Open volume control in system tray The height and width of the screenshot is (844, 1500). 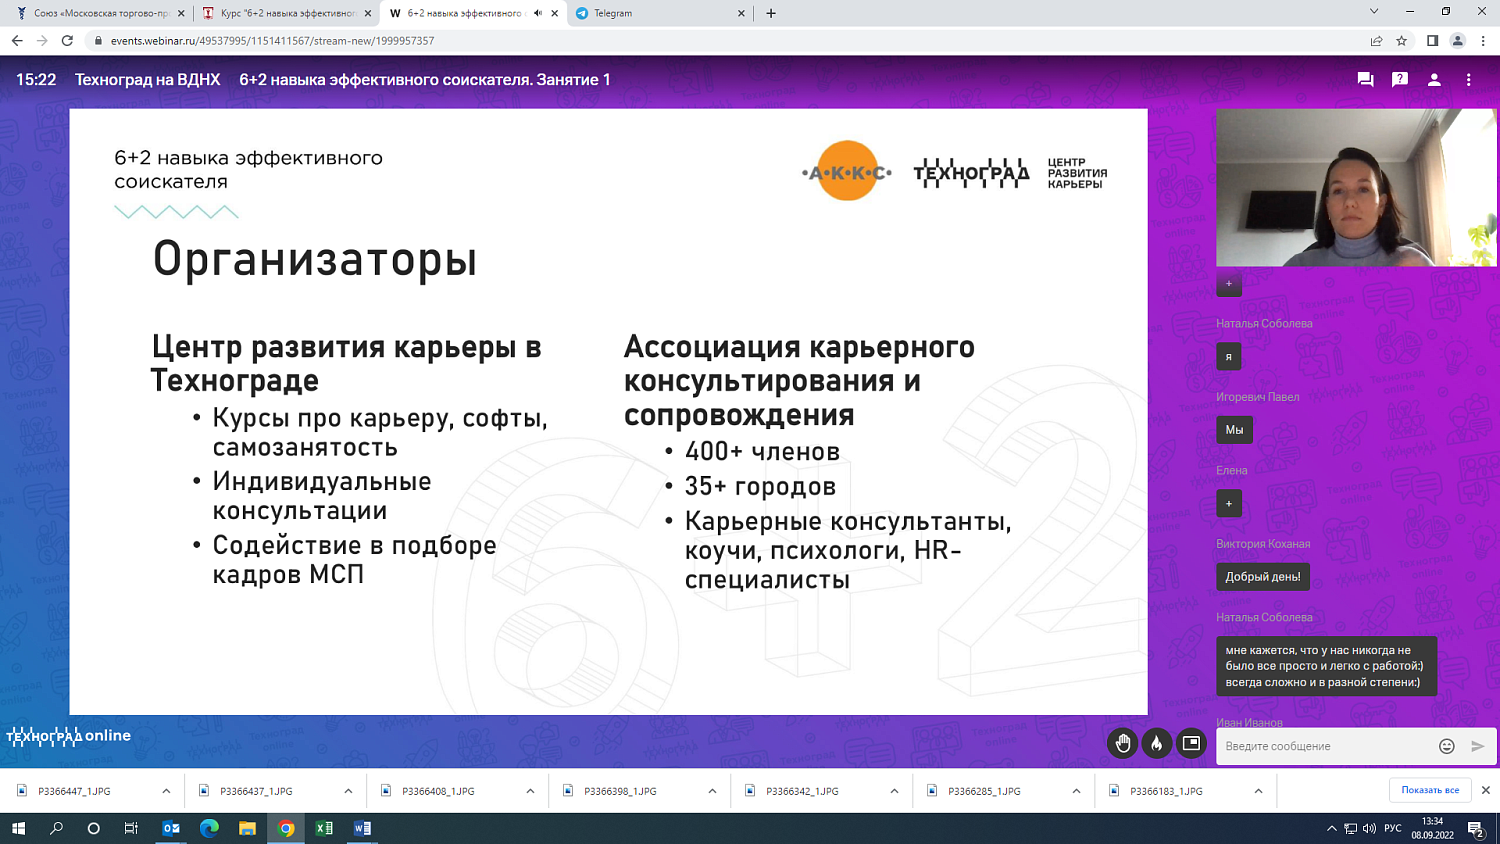tap(1369, 828)
